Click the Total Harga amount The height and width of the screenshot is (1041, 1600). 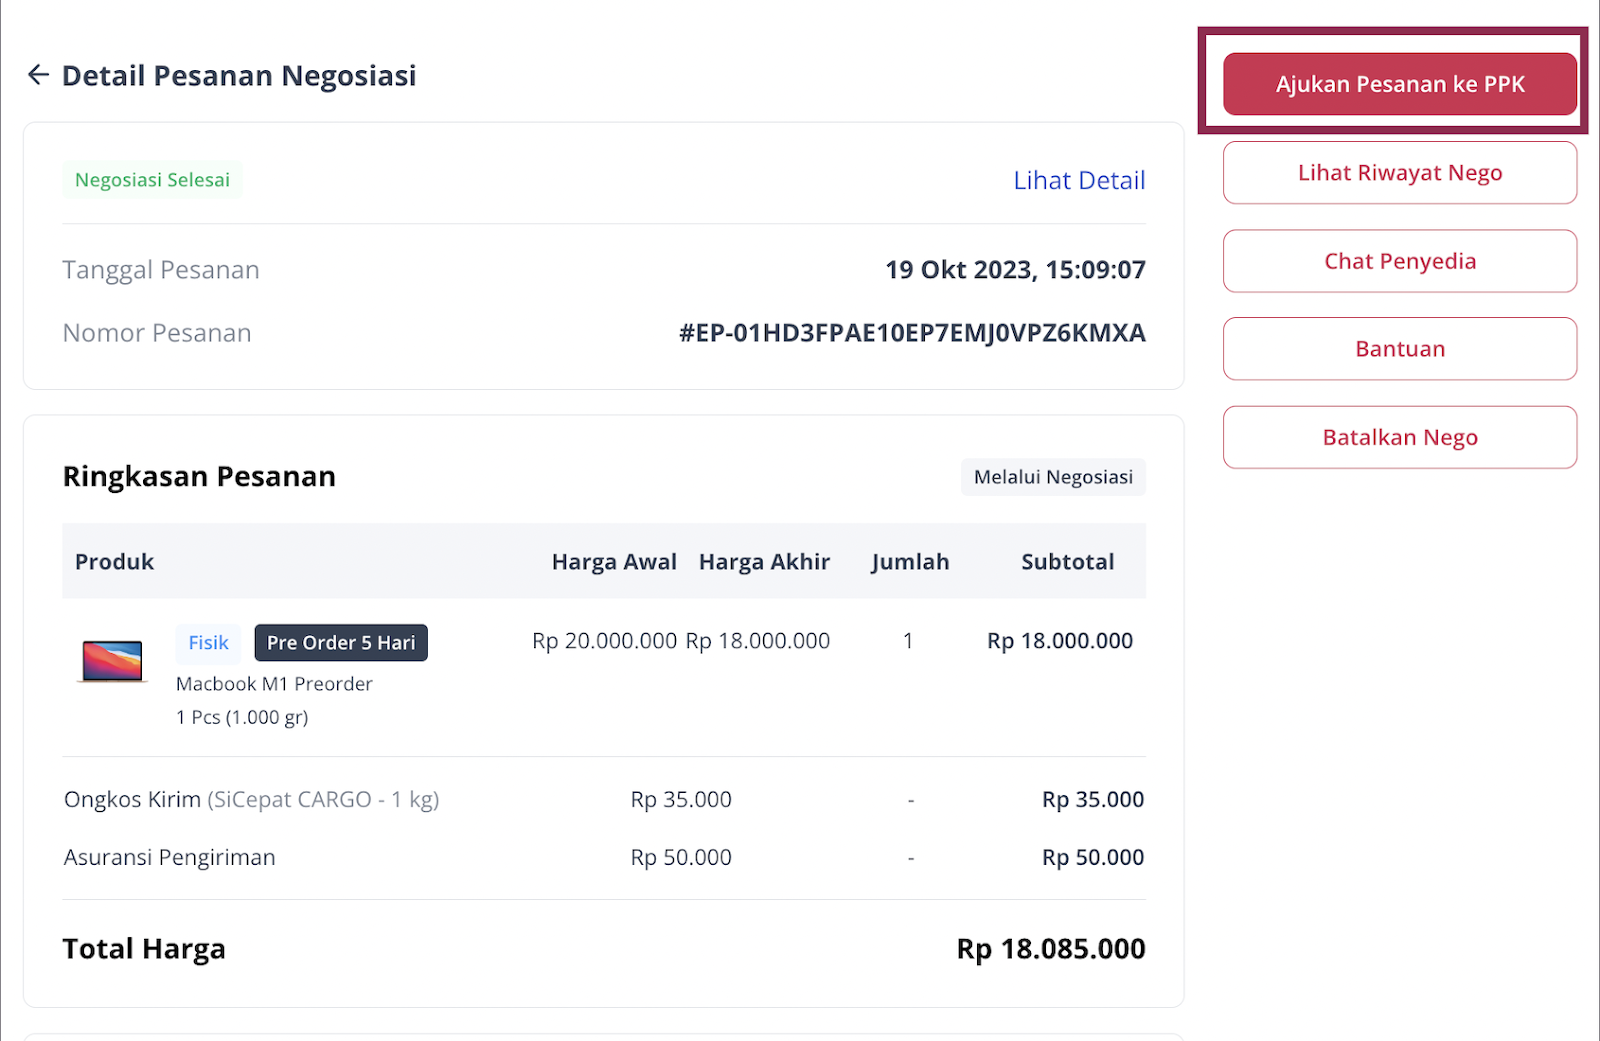tap(1049, 948)
